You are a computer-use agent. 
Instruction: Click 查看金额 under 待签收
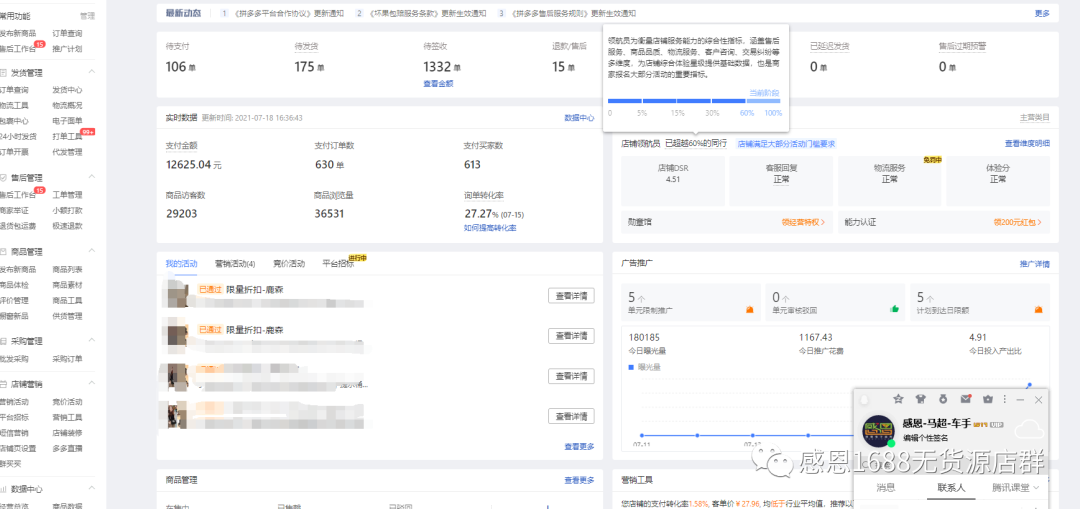coord(438,83)
